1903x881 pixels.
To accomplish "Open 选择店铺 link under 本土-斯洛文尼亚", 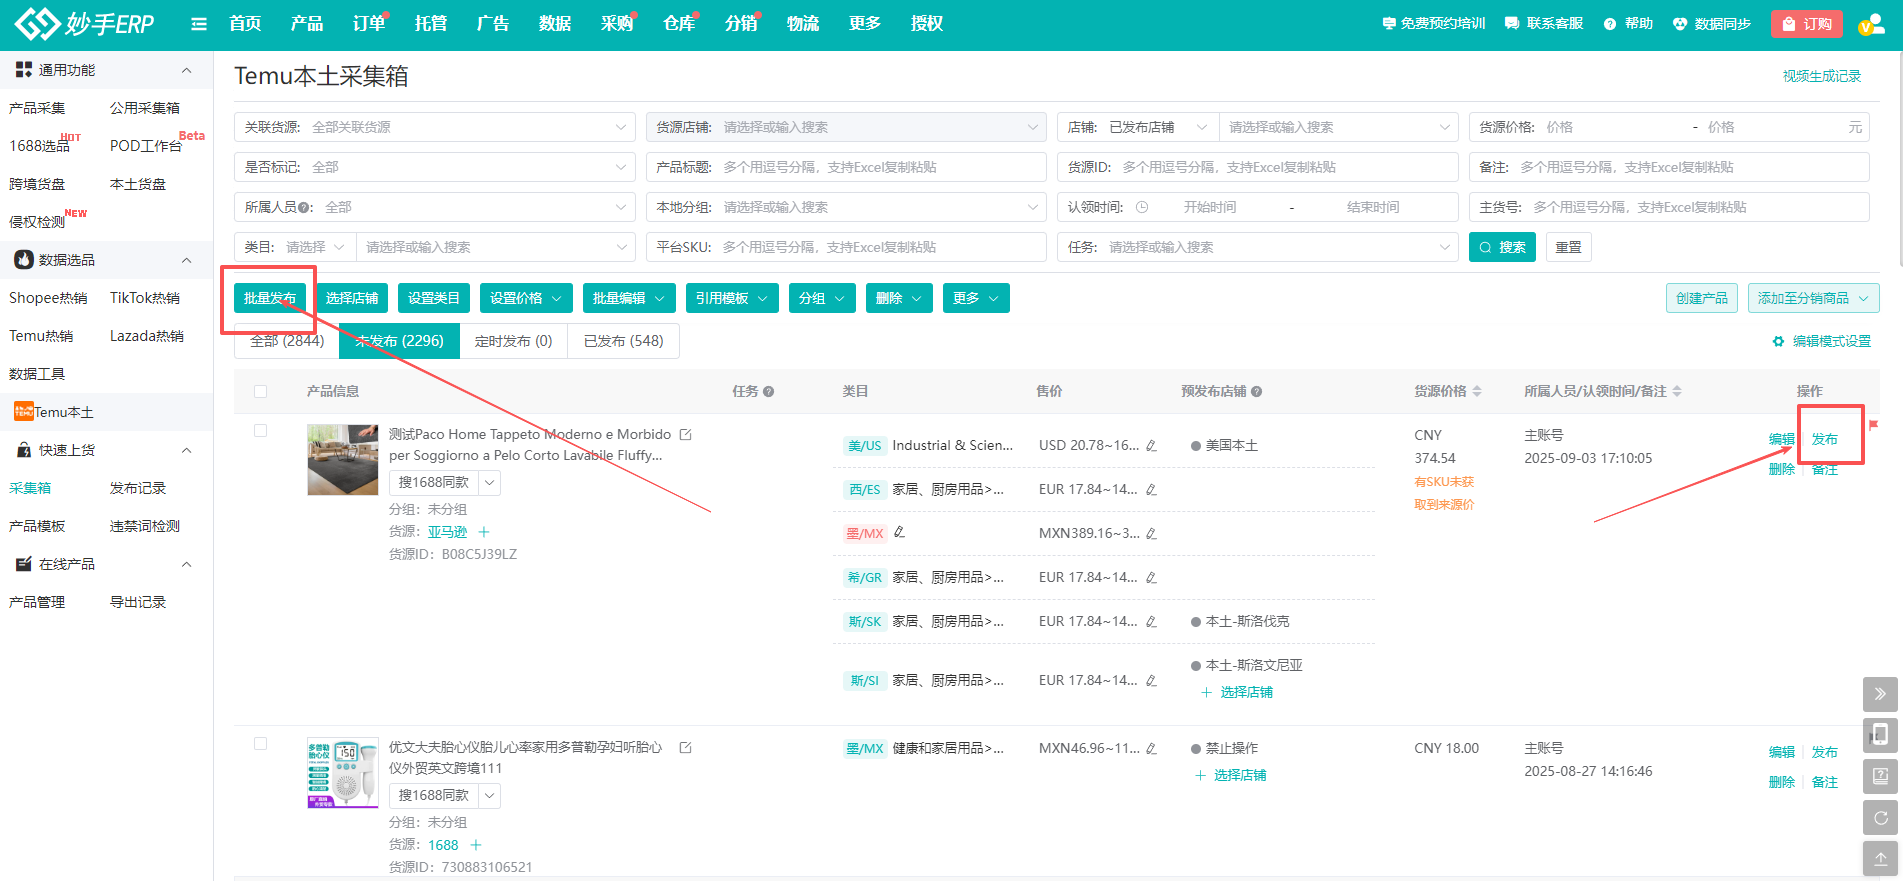I will click(1237, 693).
